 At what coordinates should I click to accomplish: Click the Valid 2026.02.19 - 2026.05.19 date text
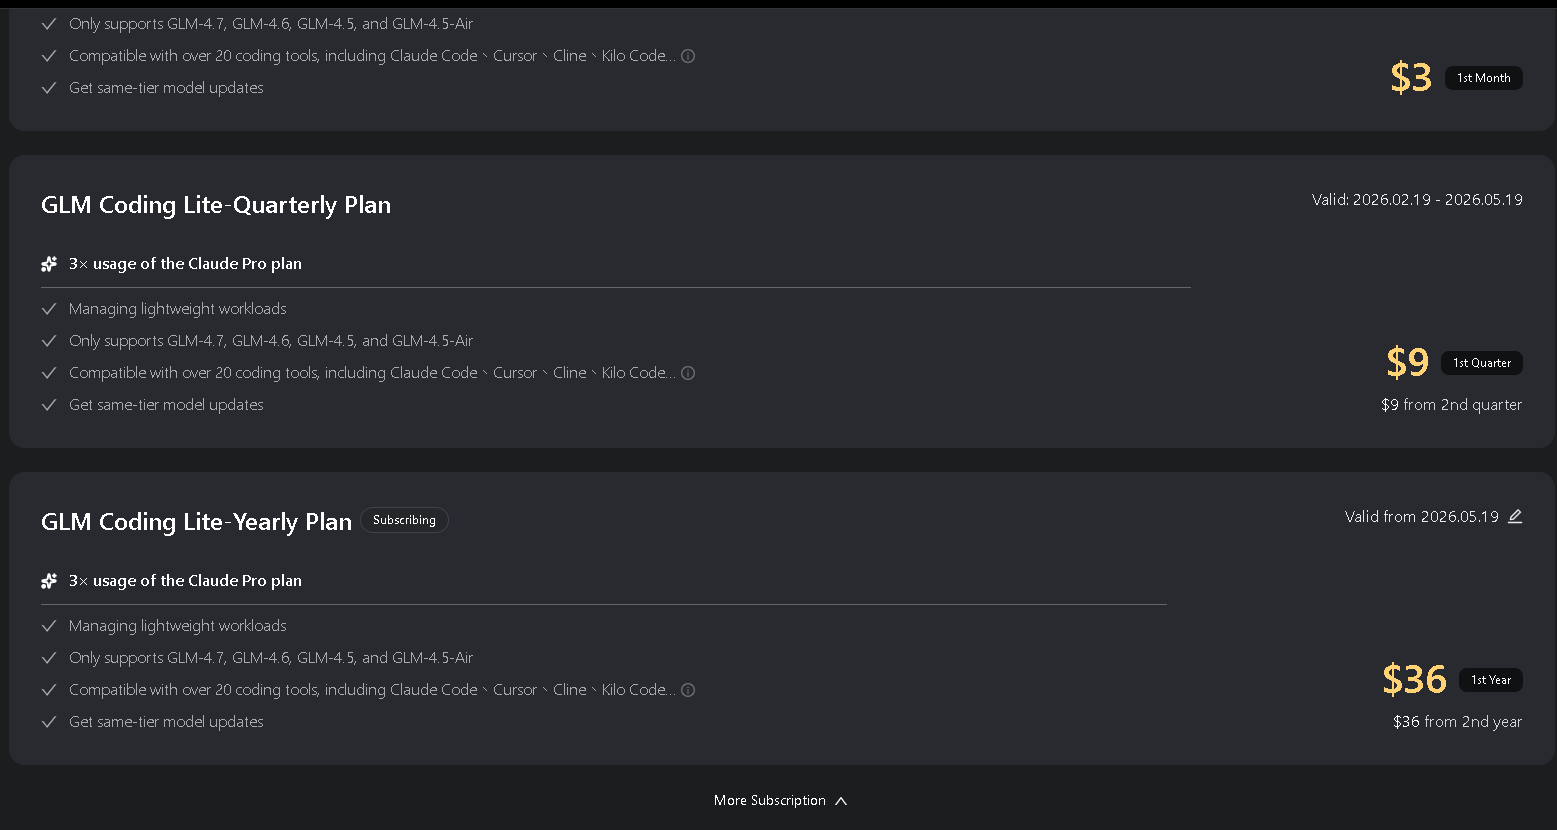(1417, 200)
